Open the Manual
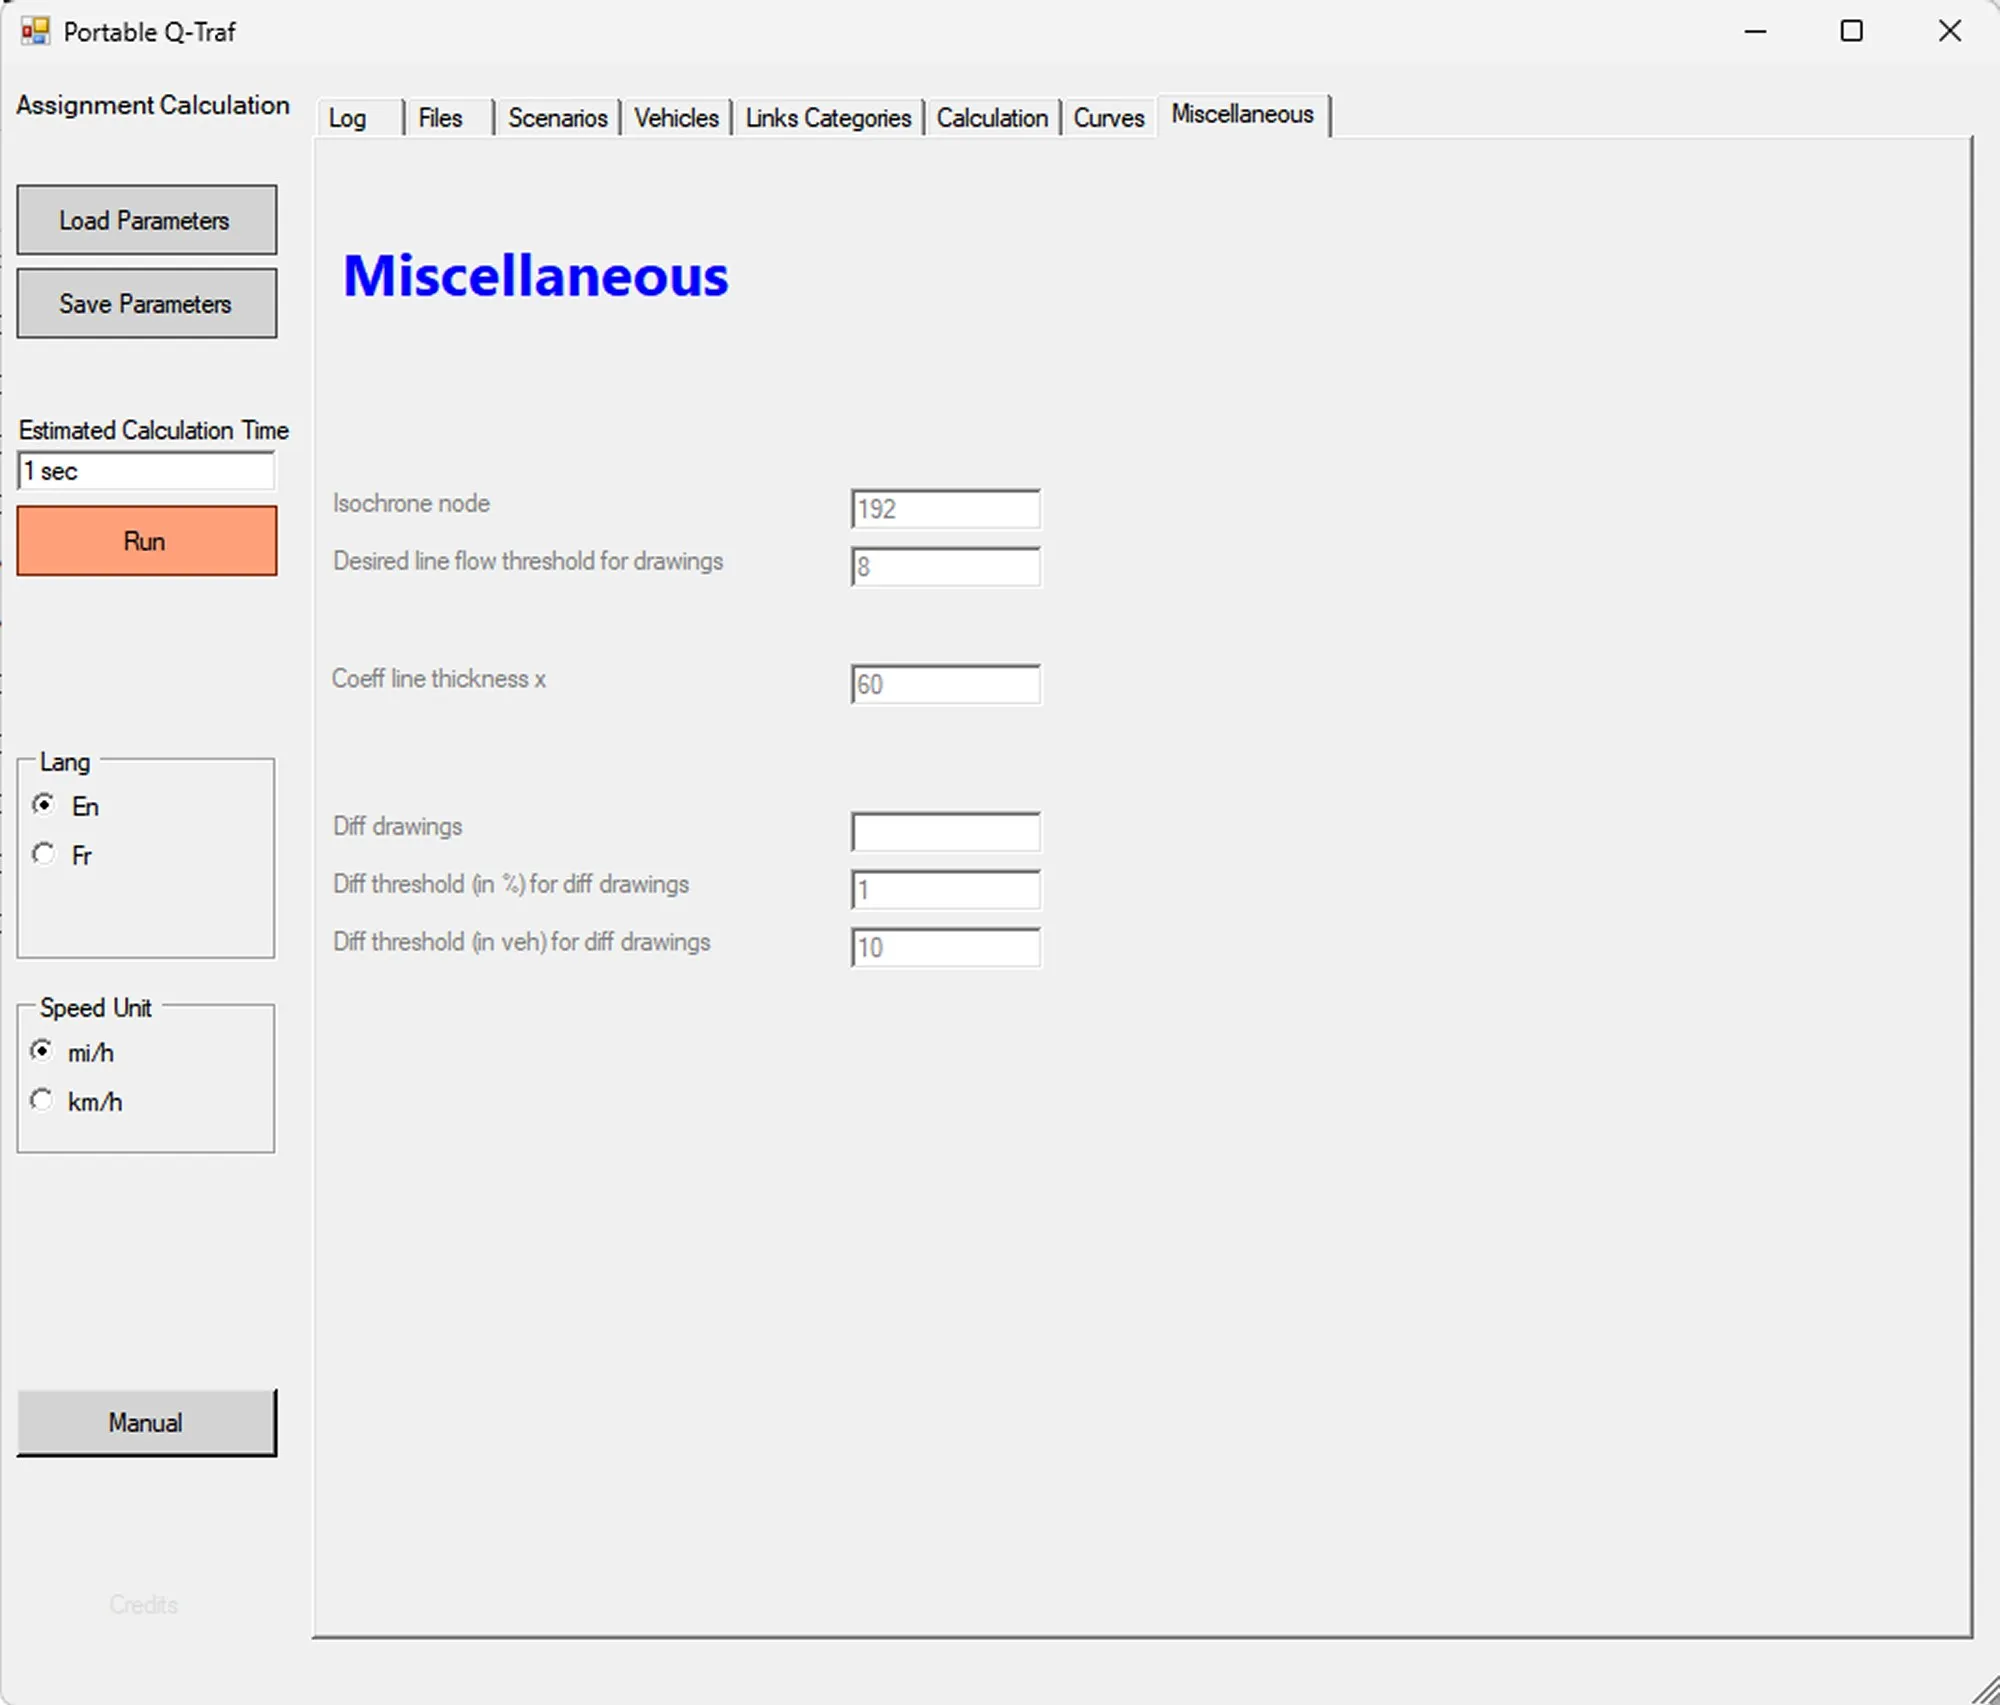Viewport: 2000px width, 1705px height. click(x=146, y=1422)
